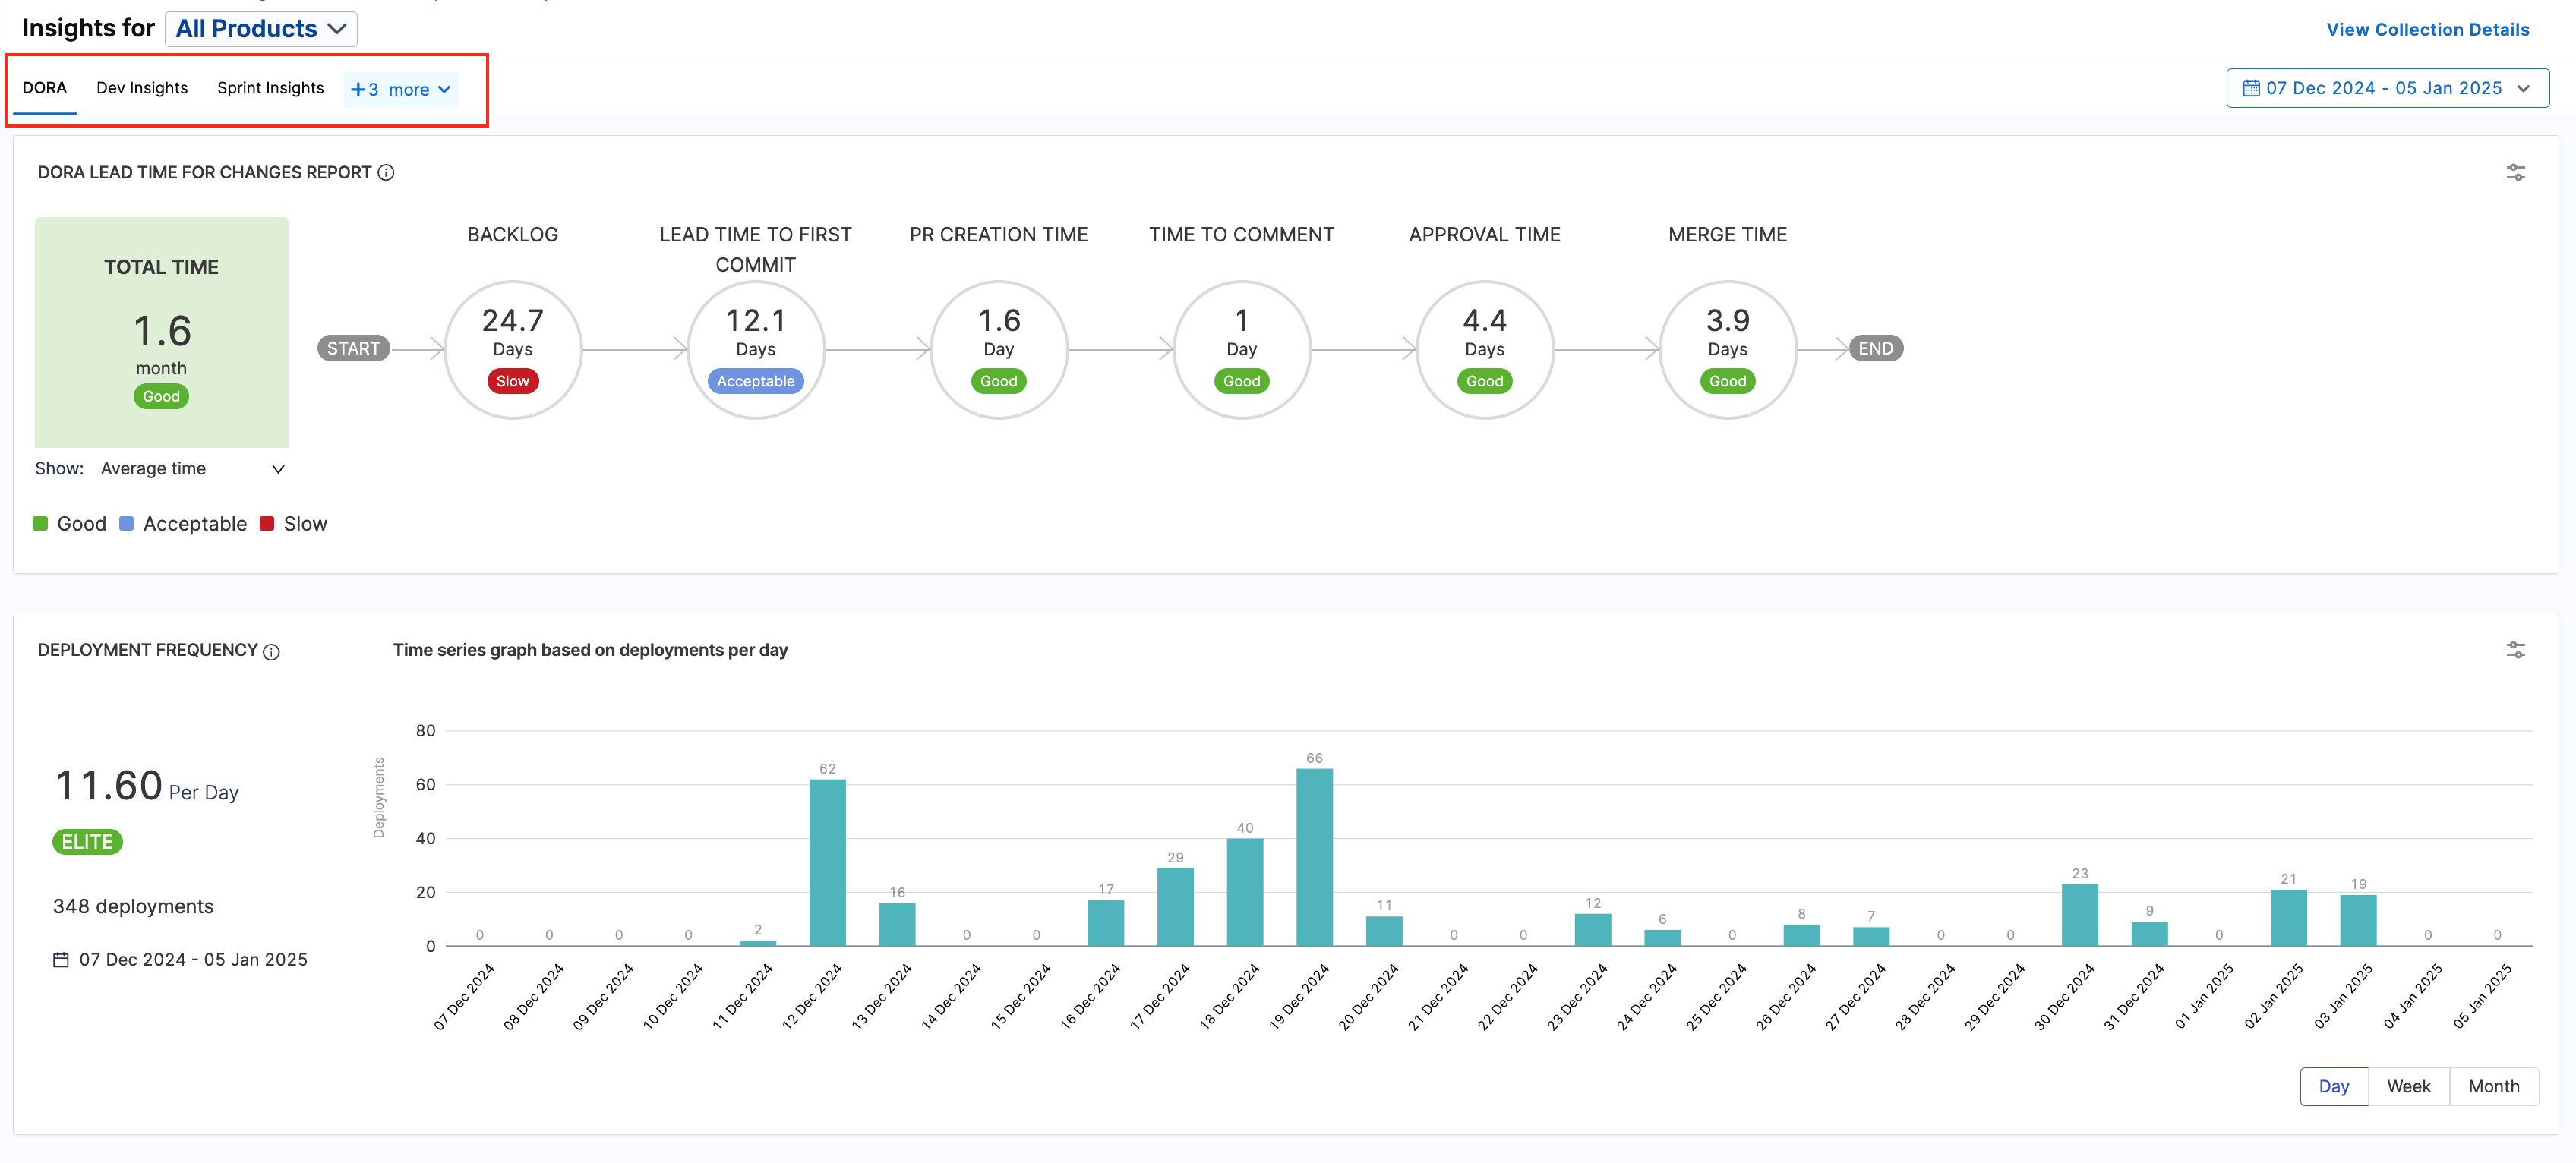Switch deployment chart to Month view
This screenshot has width=2576, height=1163.
coord(2493,1086)
